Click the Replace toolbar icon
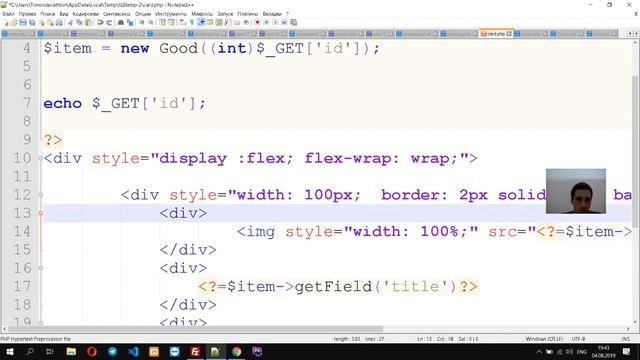The image size is (640, 360). coord(130,23)
